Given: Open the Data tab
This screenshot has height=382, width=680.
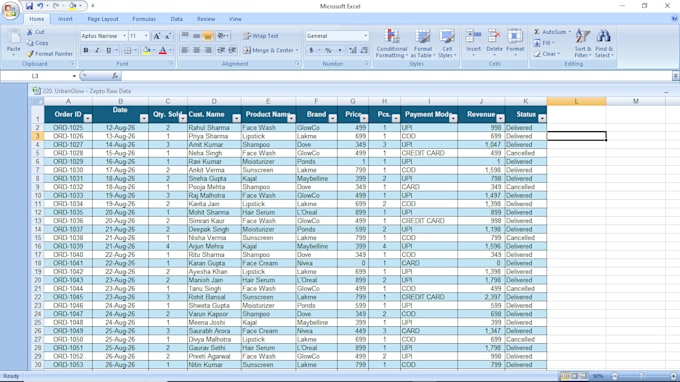Looking at the screenshot, I should point(177,19).
